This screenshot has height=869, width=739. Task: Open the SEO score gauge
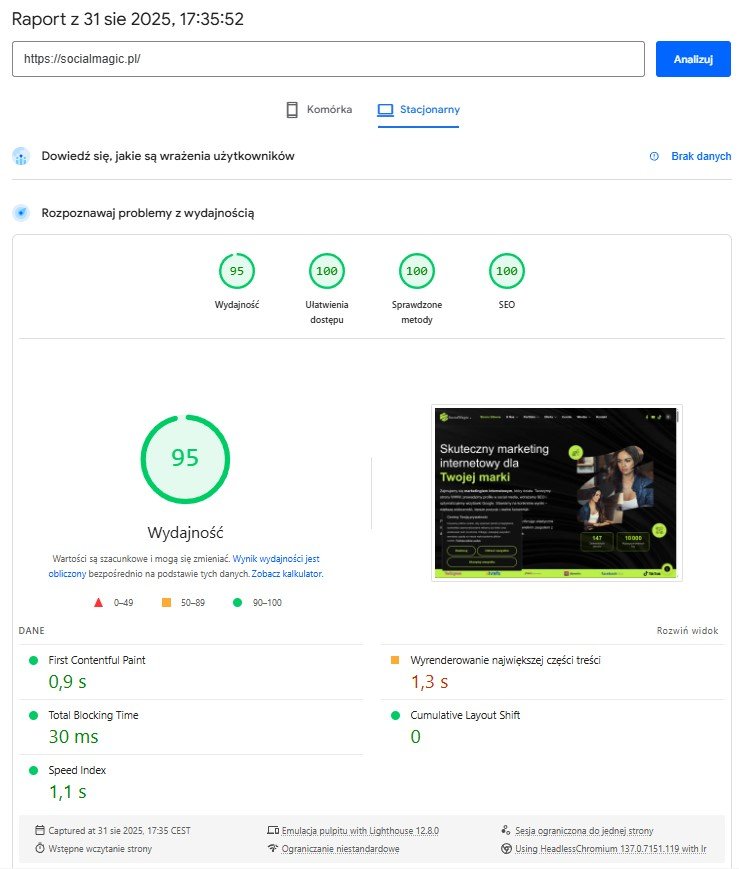507,271
